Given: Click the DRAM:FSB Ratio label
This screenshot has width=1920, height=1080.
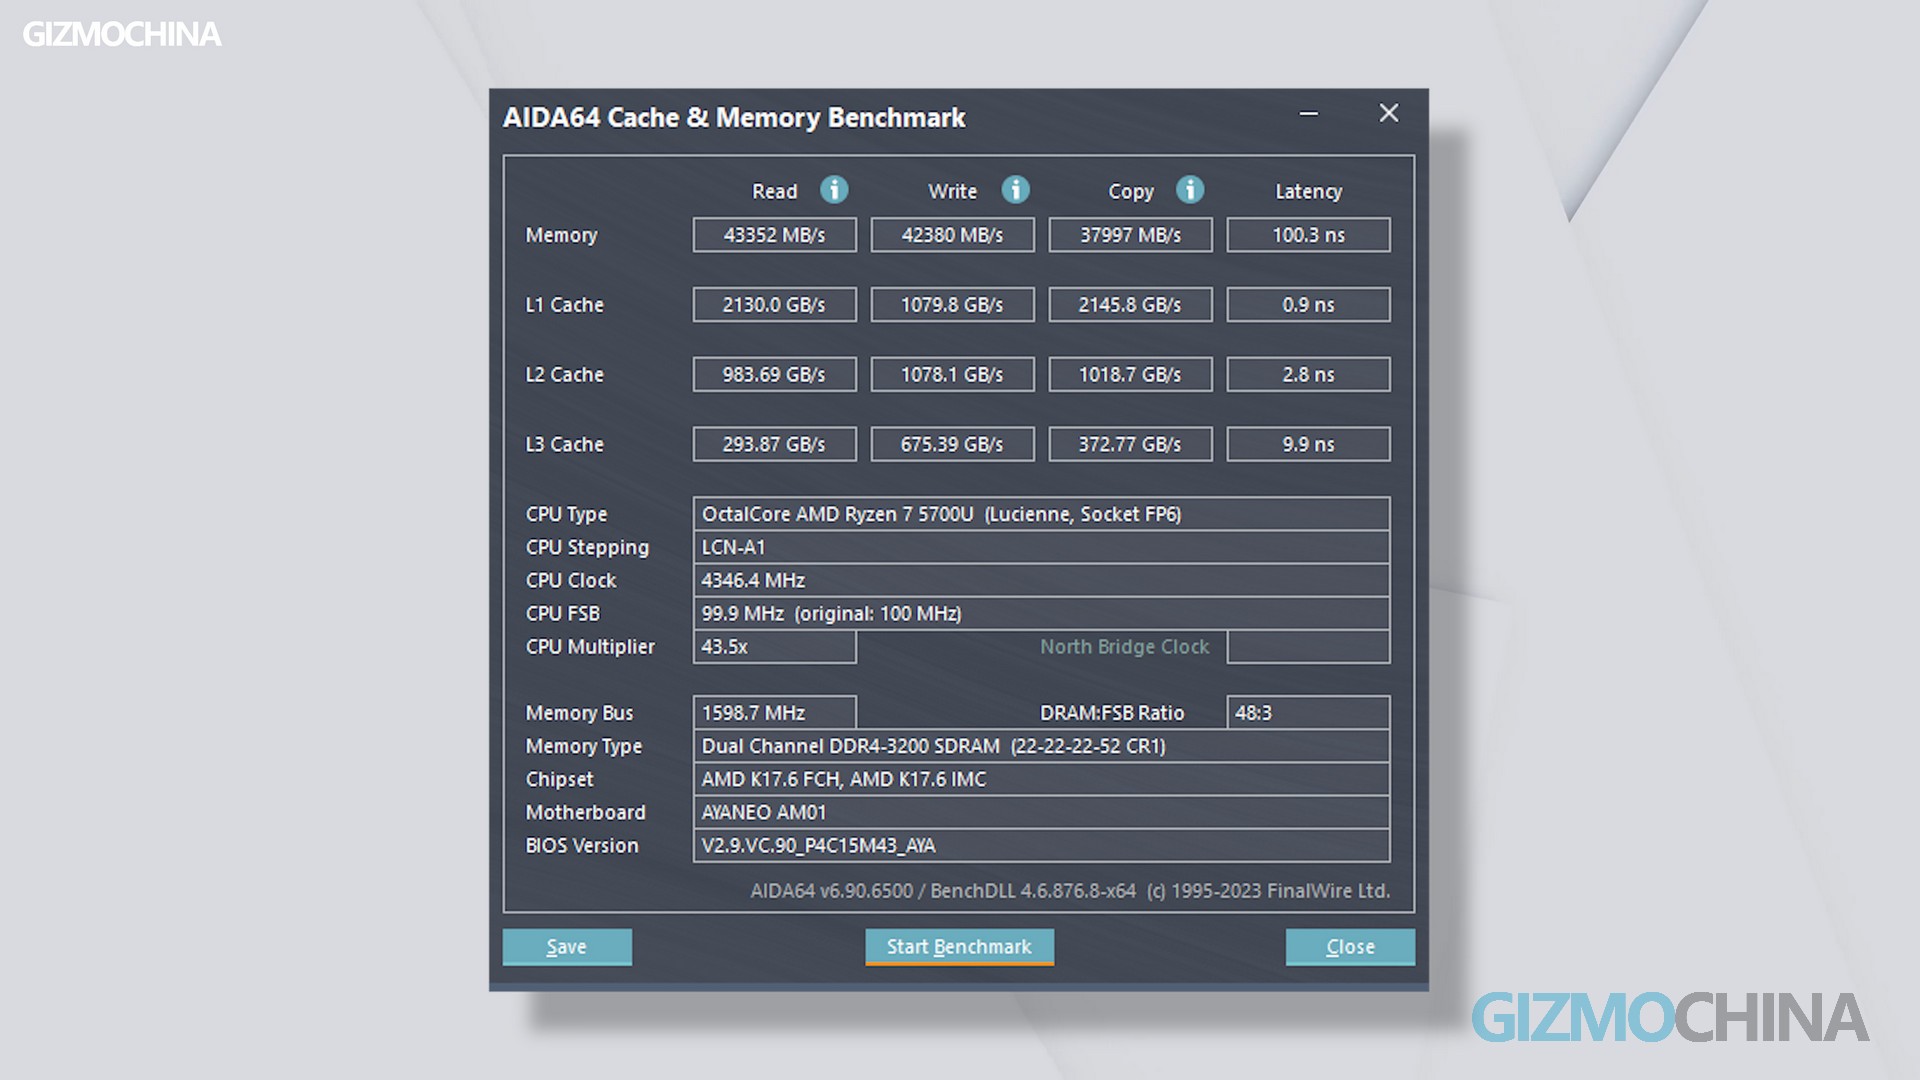Looking at the screenshot, I should tap(1112, 713).
